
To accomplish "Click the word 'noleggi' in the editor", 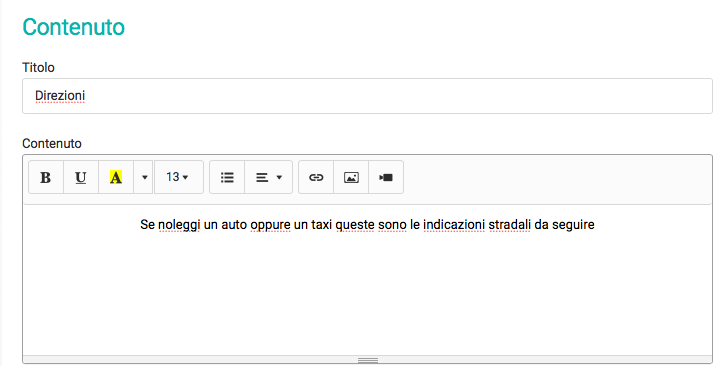I will point(179,225).
